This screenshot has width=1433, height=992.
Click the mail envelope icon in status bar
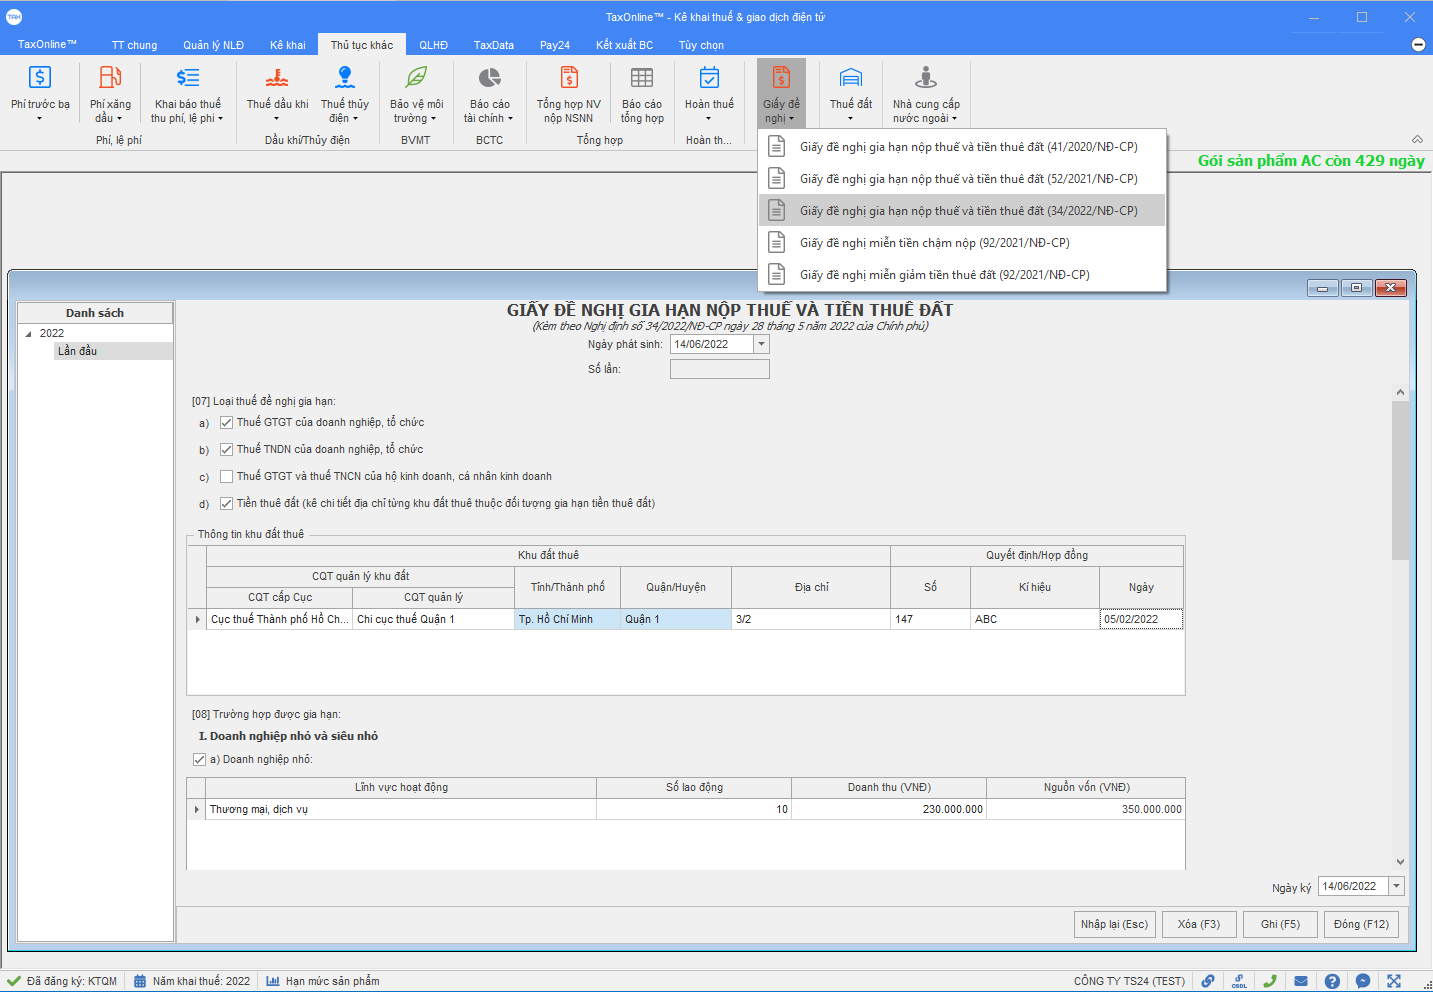(x=1301, y=981)
